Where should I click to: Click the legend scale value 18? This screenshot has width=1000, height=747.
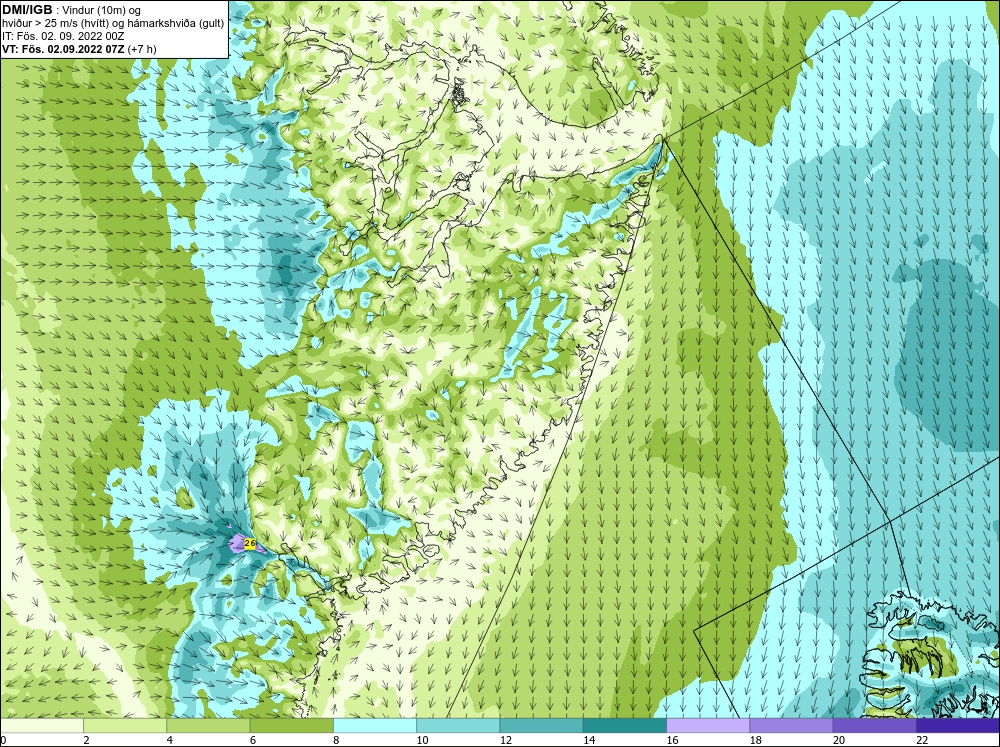point(756,740)
